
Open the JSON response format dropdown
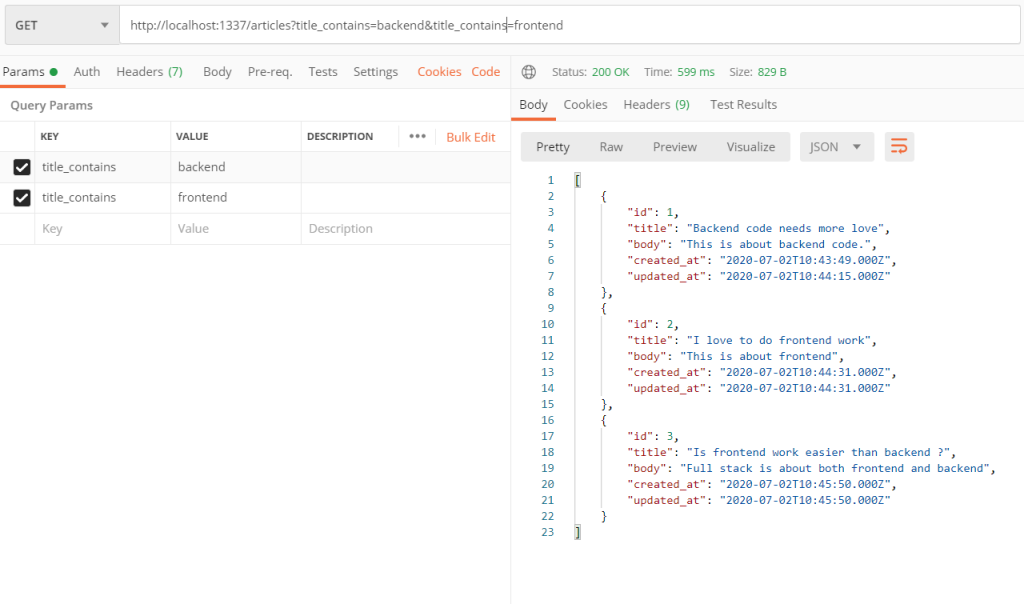pyautogui.click(x=836, y=146)
